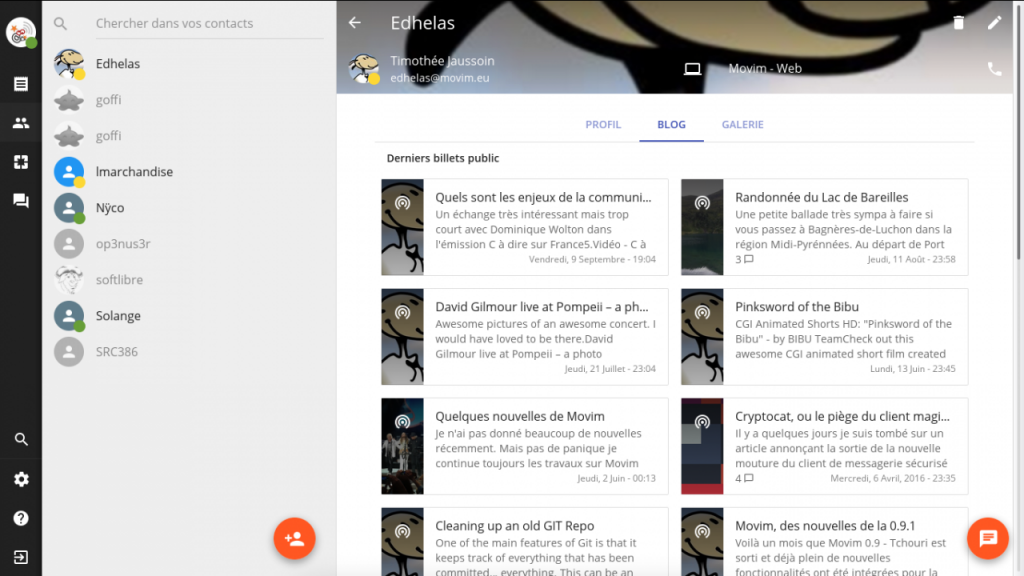The height and width of the screenshot is (576, 1024).
Task: Open the communities explore icon in sidebar
Action: (x=21, y=162)
